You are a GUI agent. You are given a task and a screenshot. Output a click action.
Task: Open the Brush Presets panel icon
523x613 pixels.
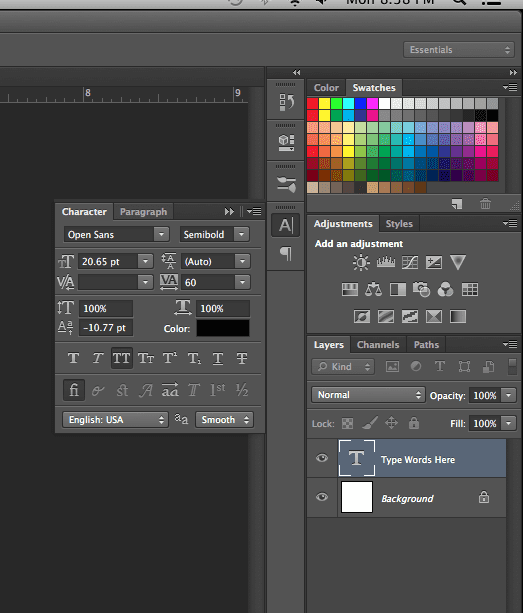tap(287, 184)
